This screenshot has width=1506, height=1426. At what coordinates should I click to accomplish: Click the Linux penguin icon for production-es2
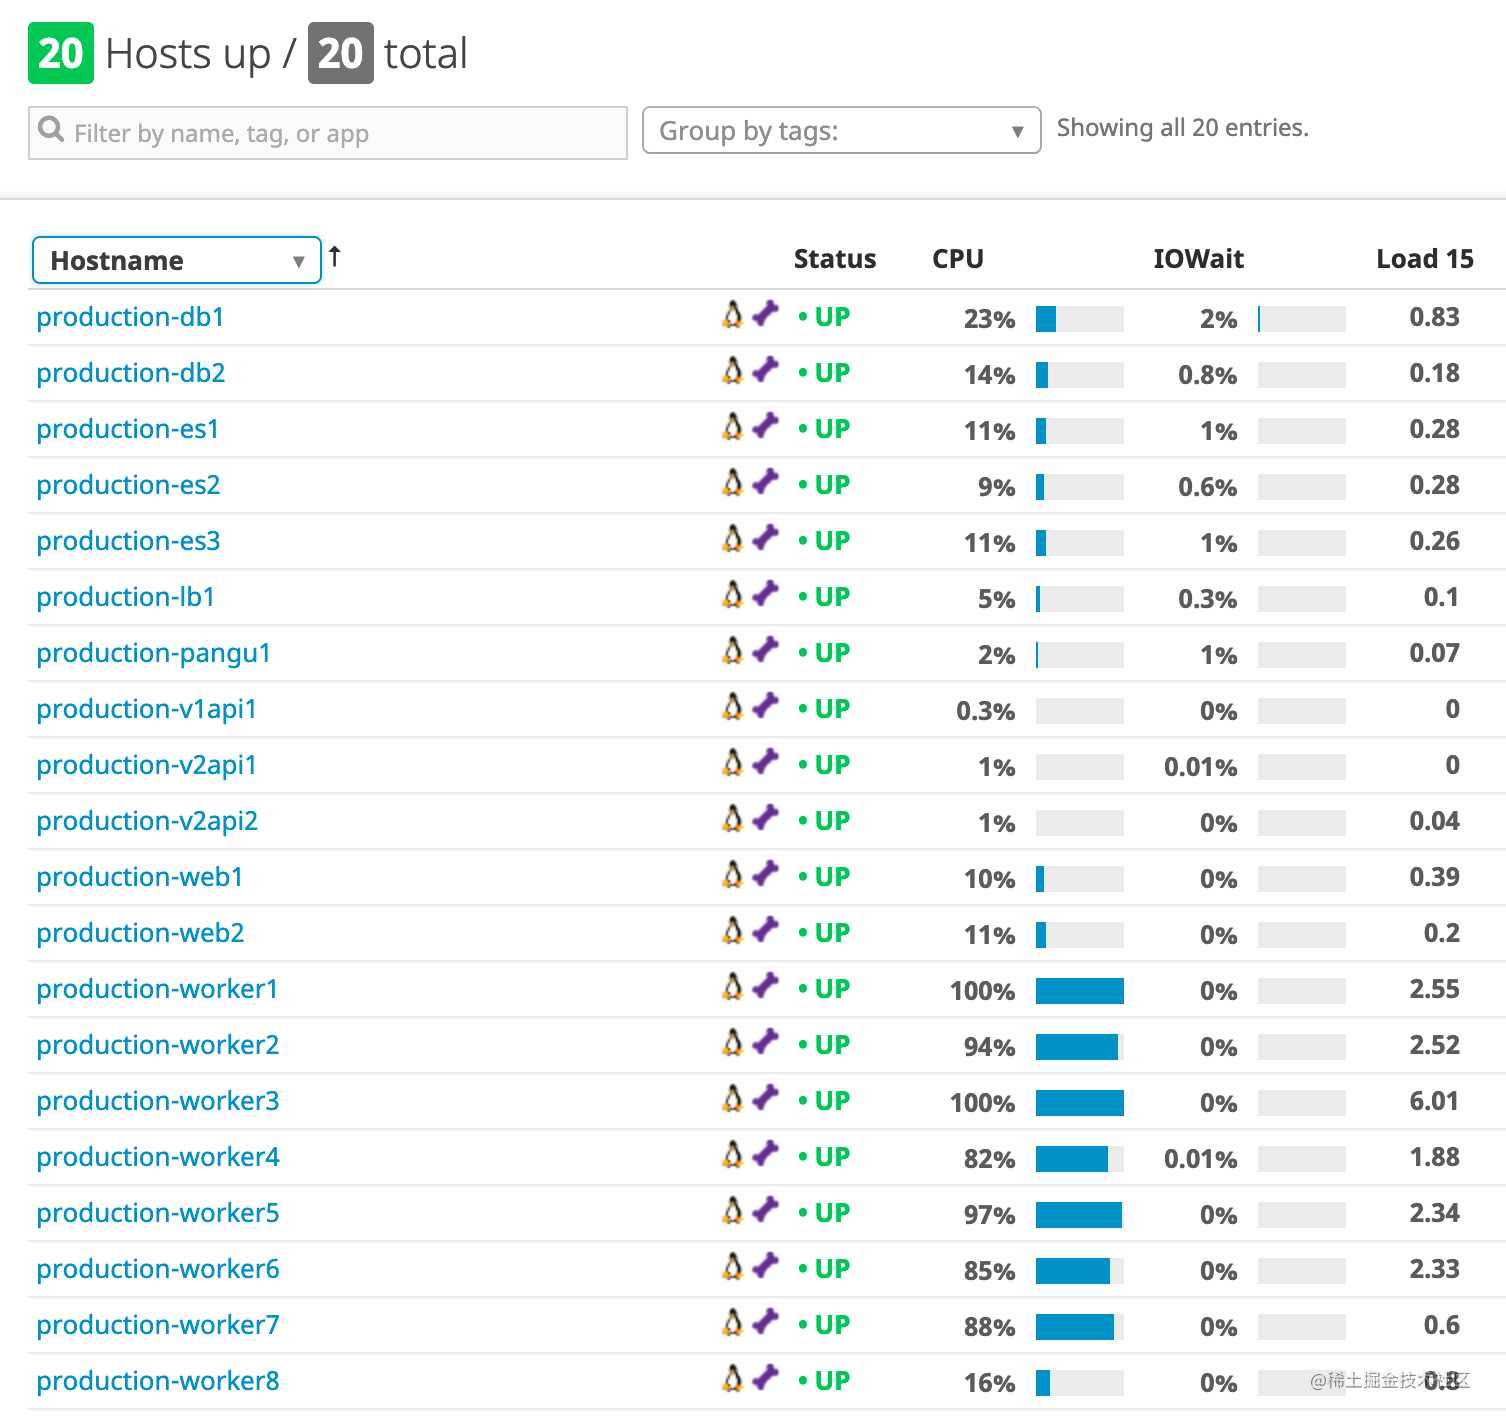[733, 482]
